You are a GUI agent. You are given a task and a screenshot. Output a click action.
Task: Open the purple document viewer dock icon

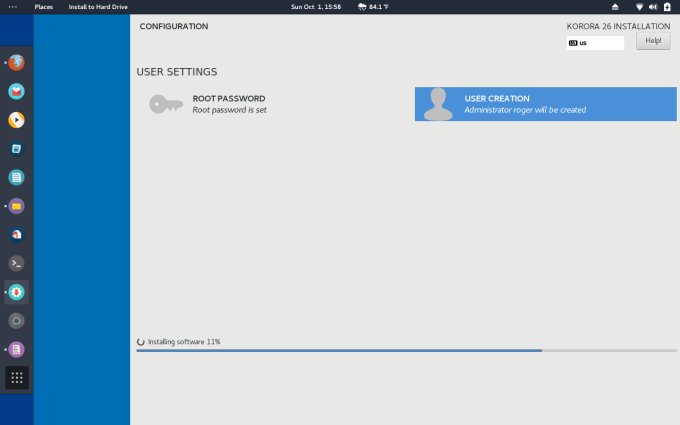coord(16,350)
